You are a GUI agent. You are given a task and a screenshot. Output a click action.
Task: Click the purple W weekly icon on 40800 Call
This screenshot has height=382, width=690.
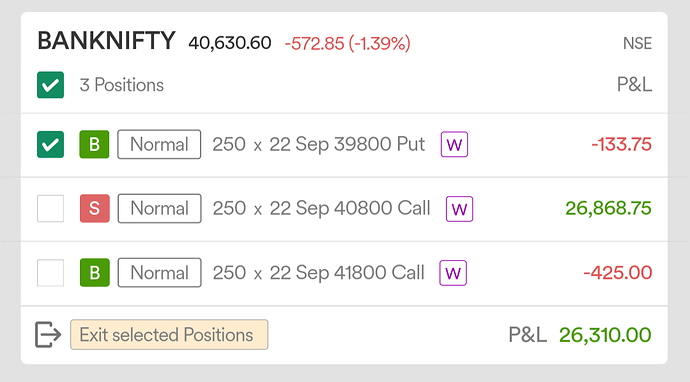pyautogui.click(x=459, y=209)
